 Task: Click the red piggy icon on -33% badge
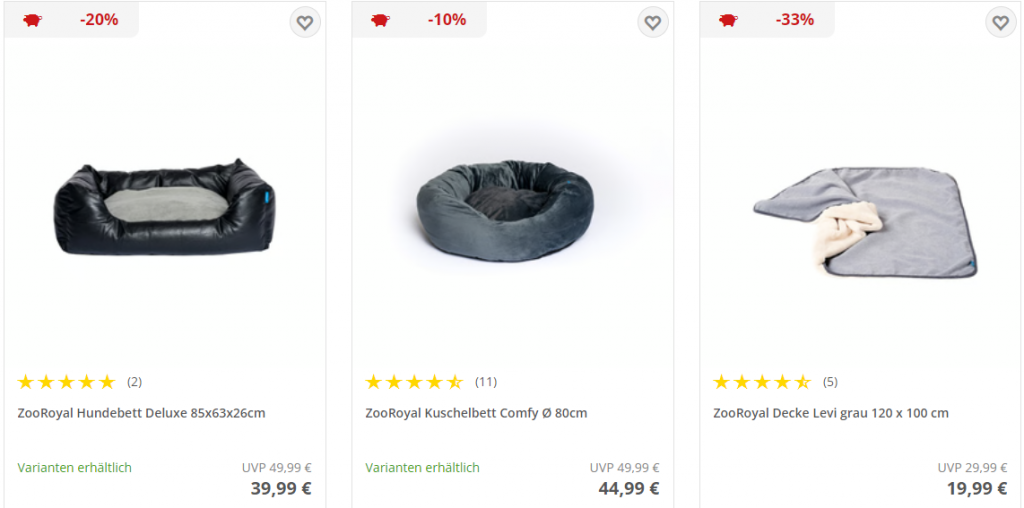[x=728, y=20]
